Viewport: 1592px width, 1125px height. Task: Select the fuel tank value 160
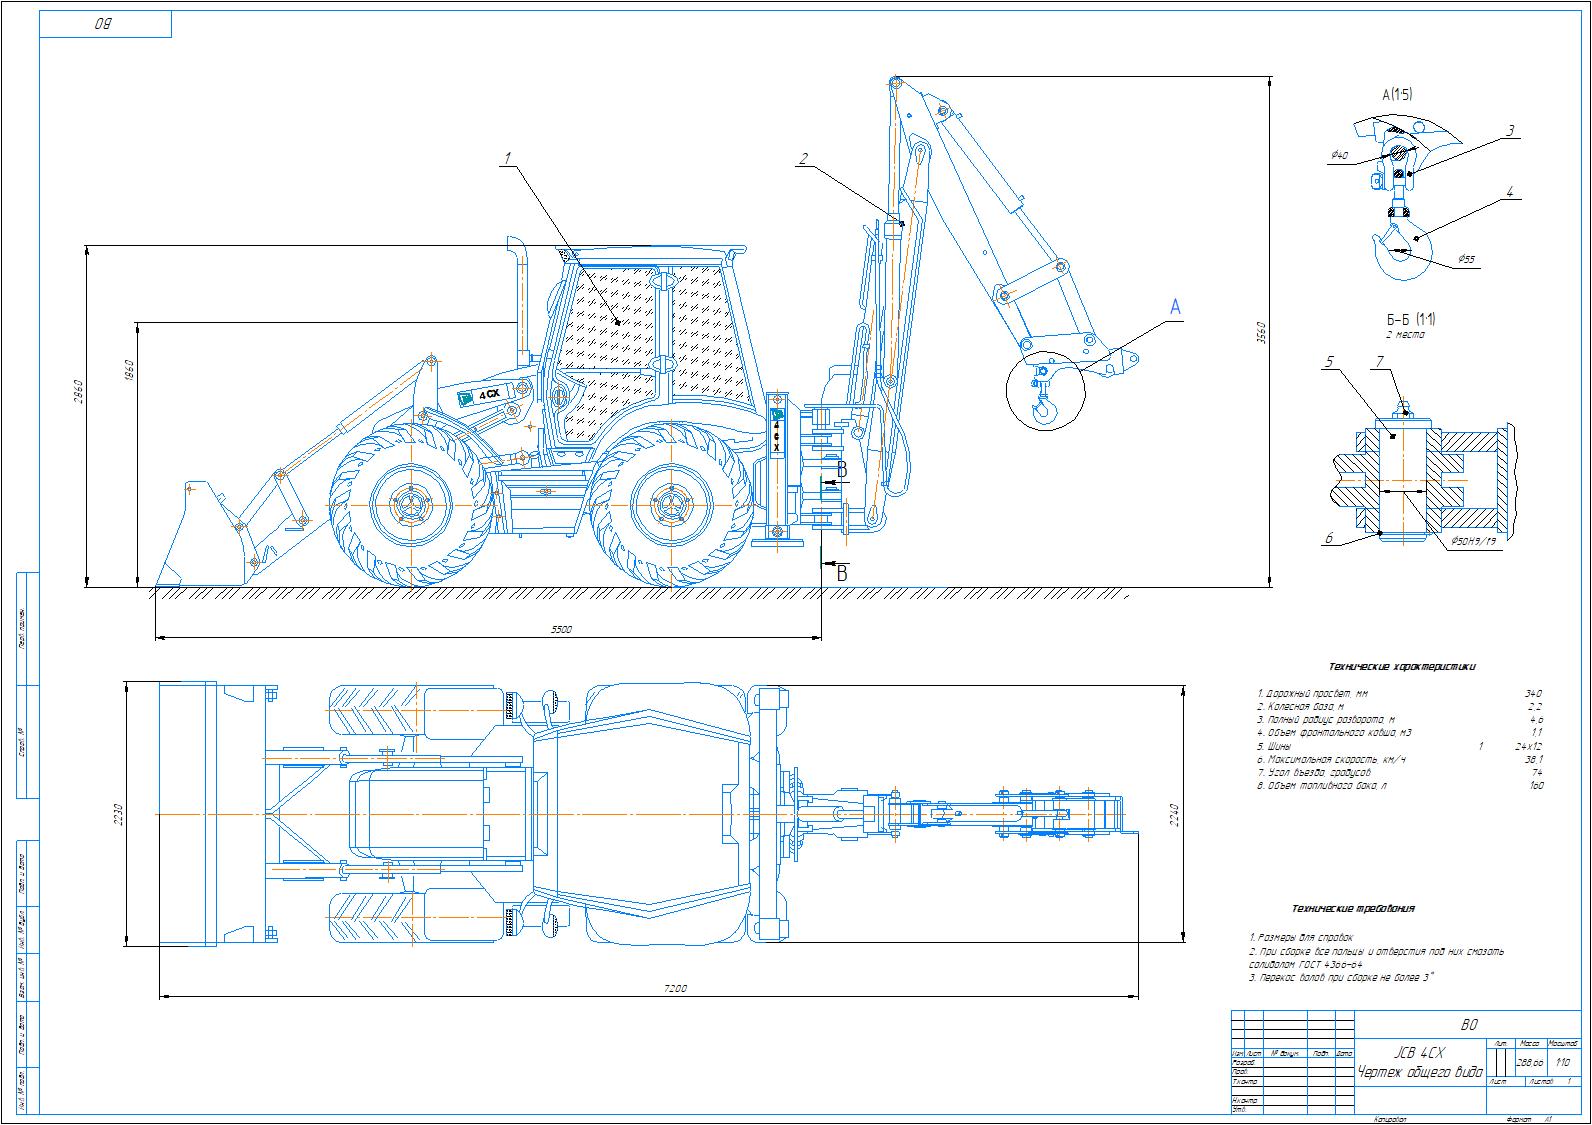(1535, 786)
